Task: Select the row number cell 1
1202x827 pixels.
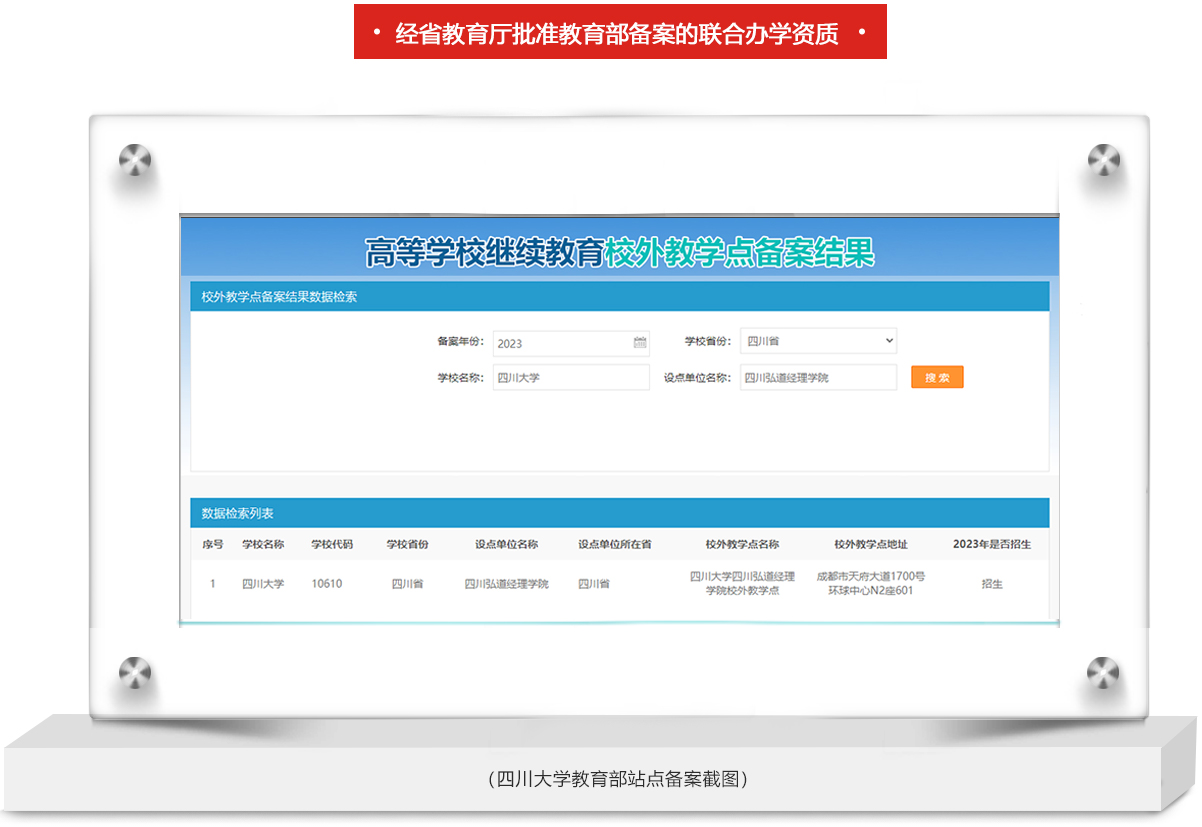Action: 212,584
